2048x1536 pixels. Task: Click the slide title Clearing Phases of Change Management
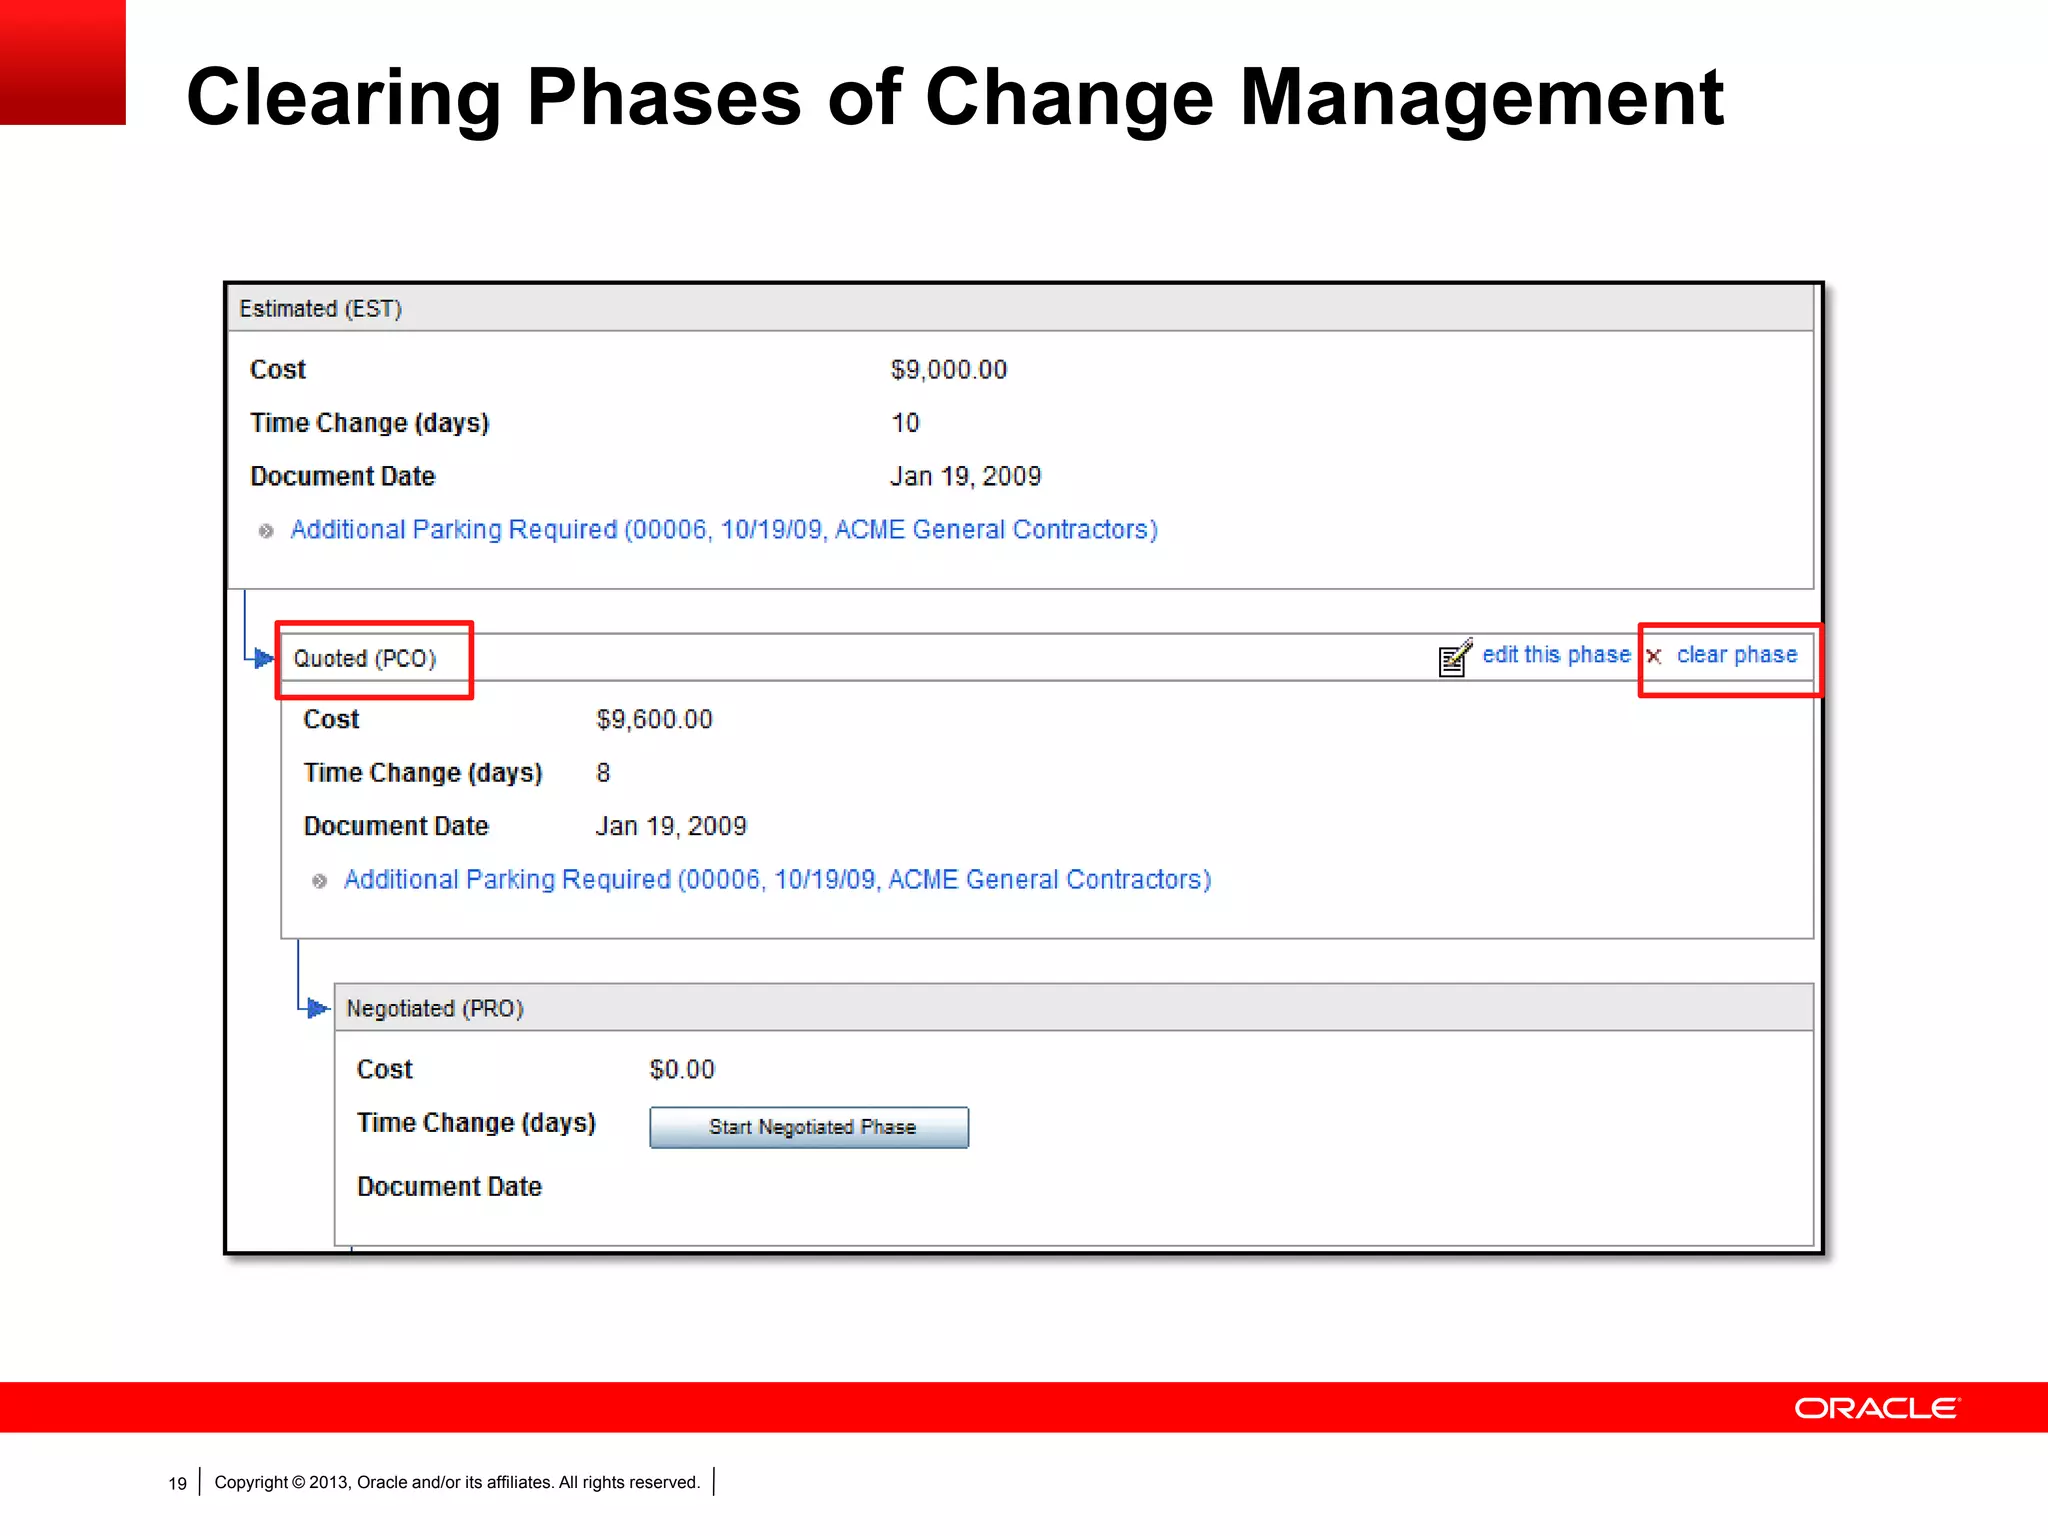coord(955,97)
